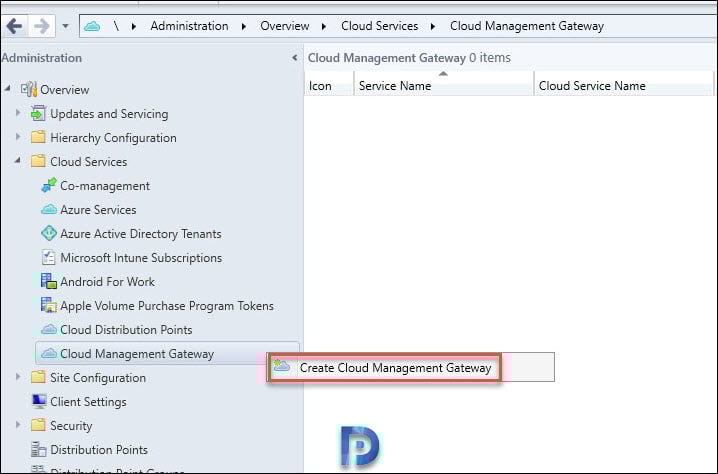The width and height of the screenshot is (718, 474).
Task: Collapse the Overview tree node
Action: [x=7, y=88]
